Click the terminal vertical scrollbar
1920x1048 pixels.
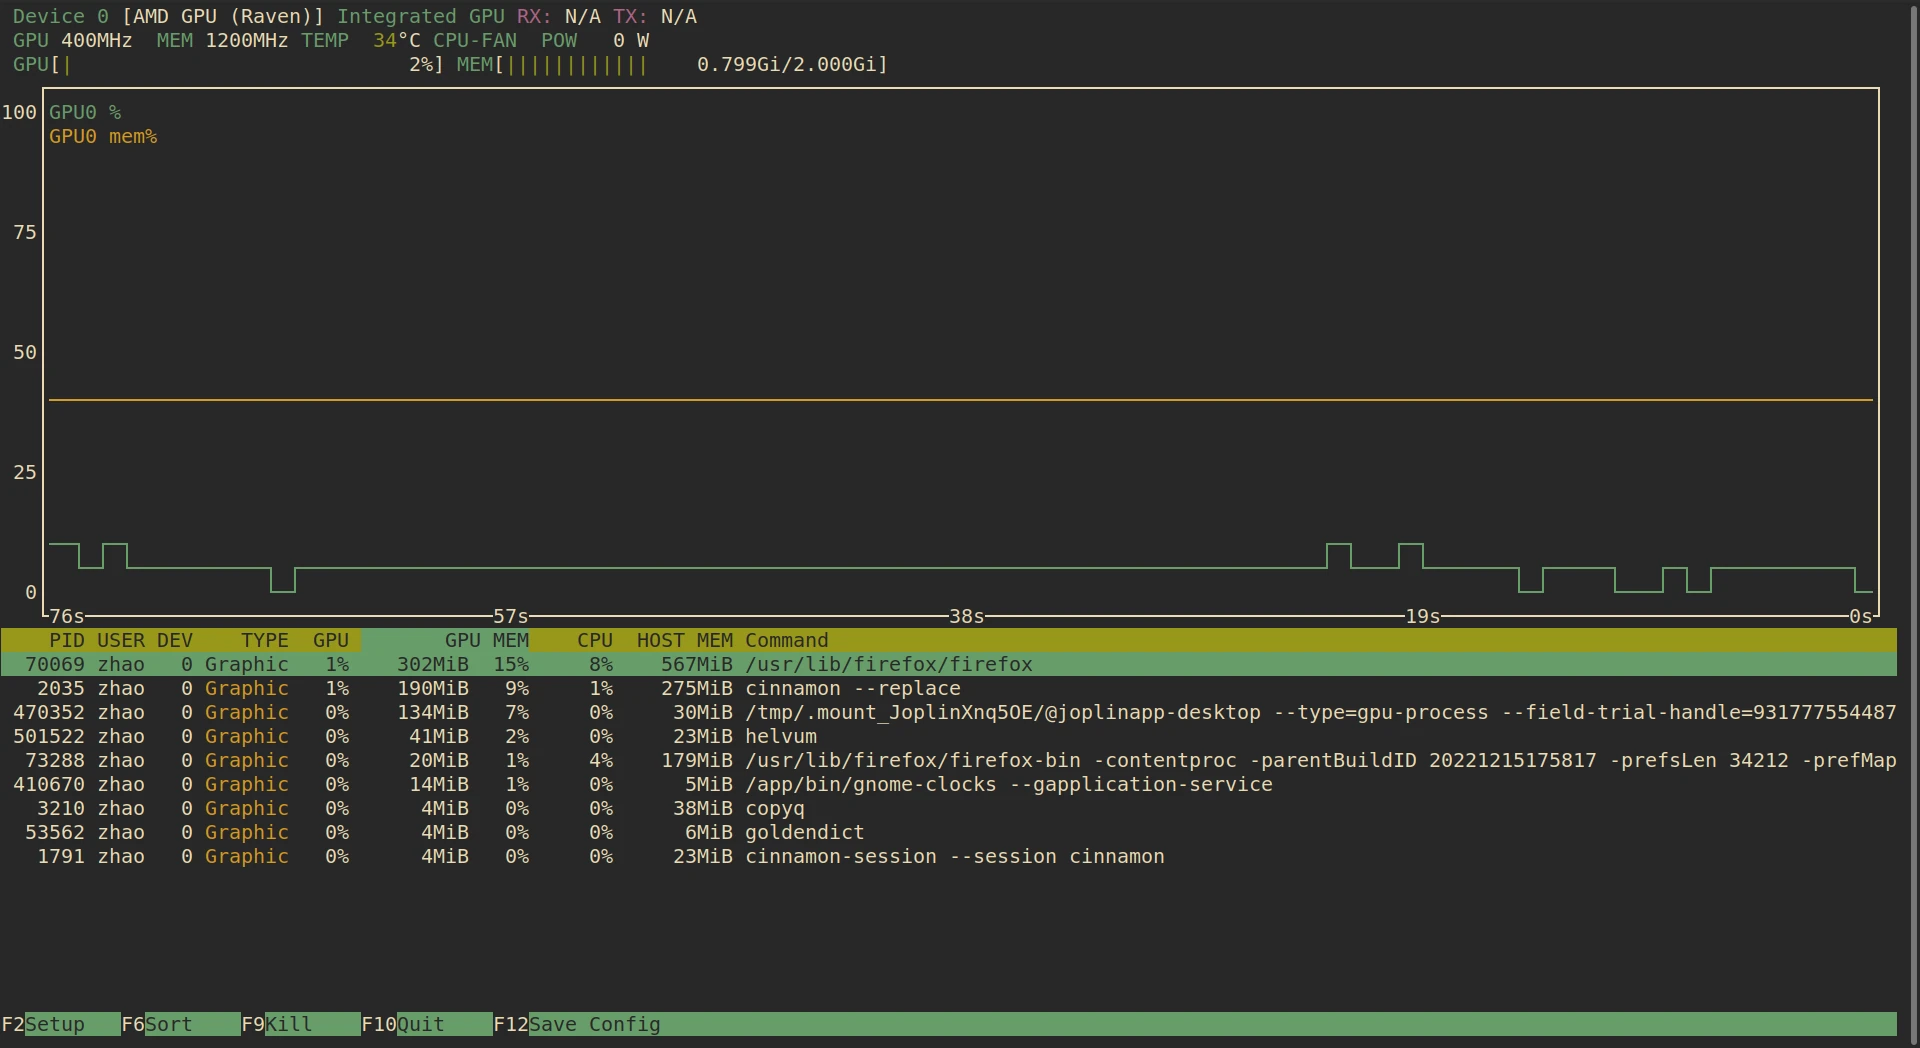click(x=1914, y=524)
